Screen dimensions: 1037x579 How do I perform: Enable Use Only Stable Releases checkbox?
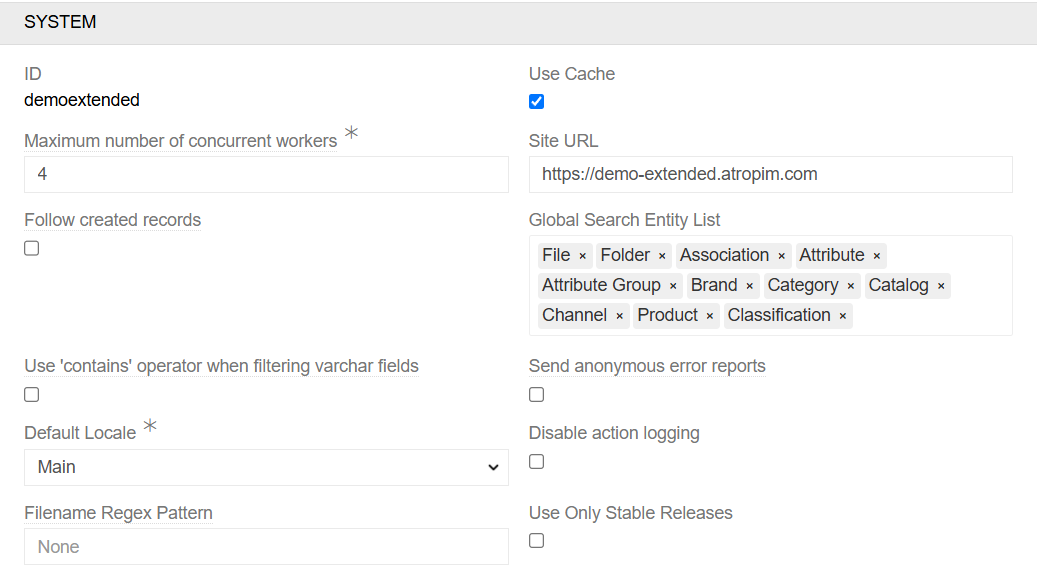(537, 540)
